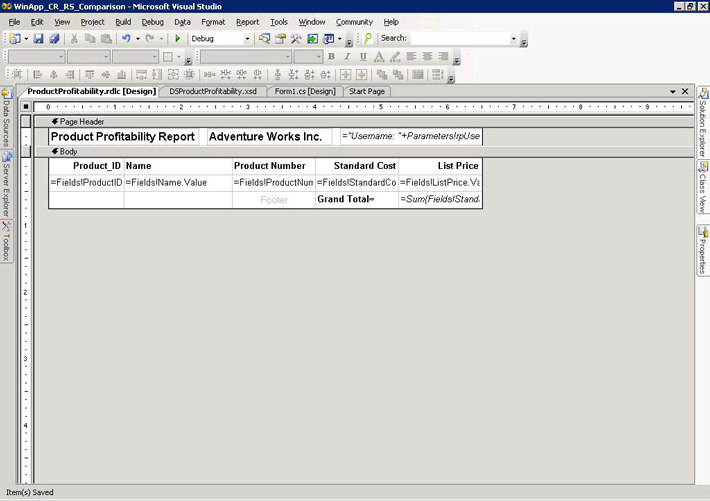This screenshot has height=501, width=710.
Task: Open the Server Explorer side tab
Action: point(6,185)
